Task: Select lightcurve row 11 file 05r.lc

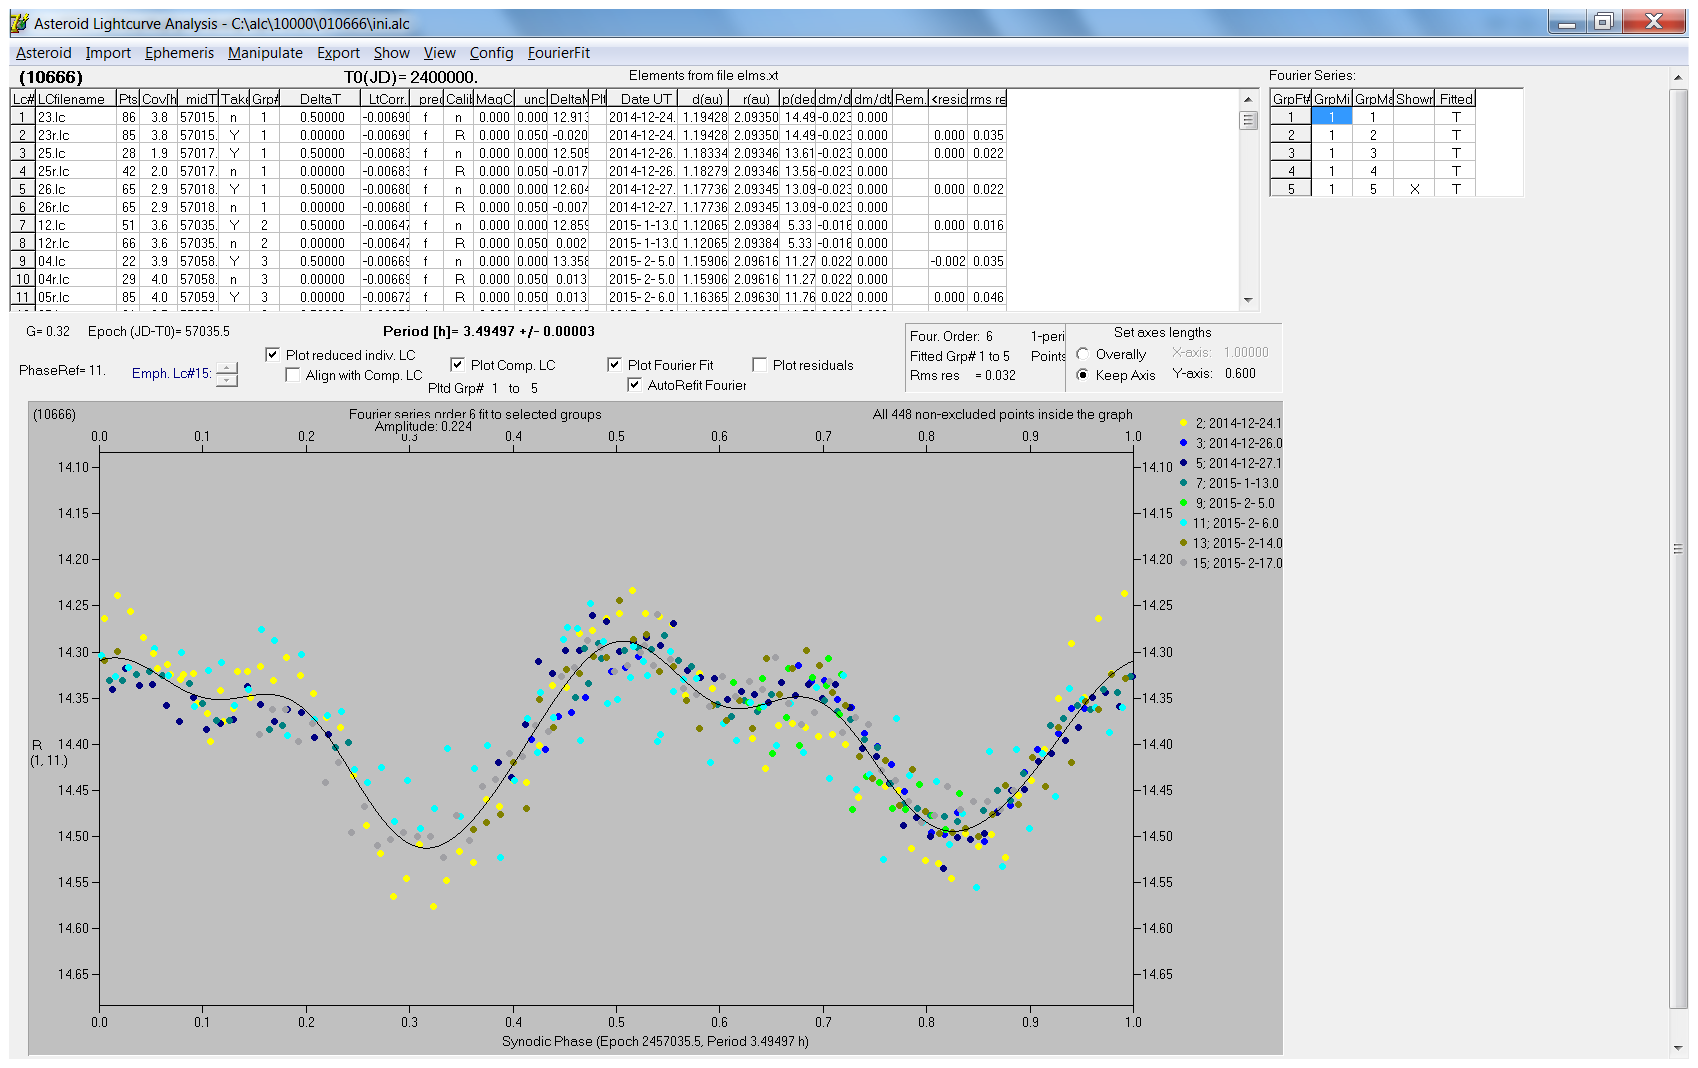Action: pos(508,297)
